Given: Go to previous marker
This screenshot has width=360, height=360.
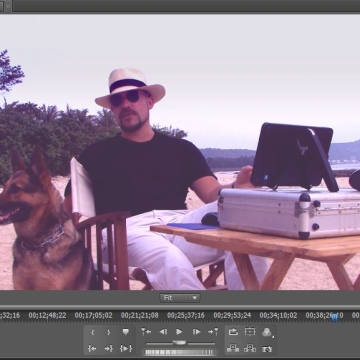Looking at the screenshot, I should tap(146, 332).
